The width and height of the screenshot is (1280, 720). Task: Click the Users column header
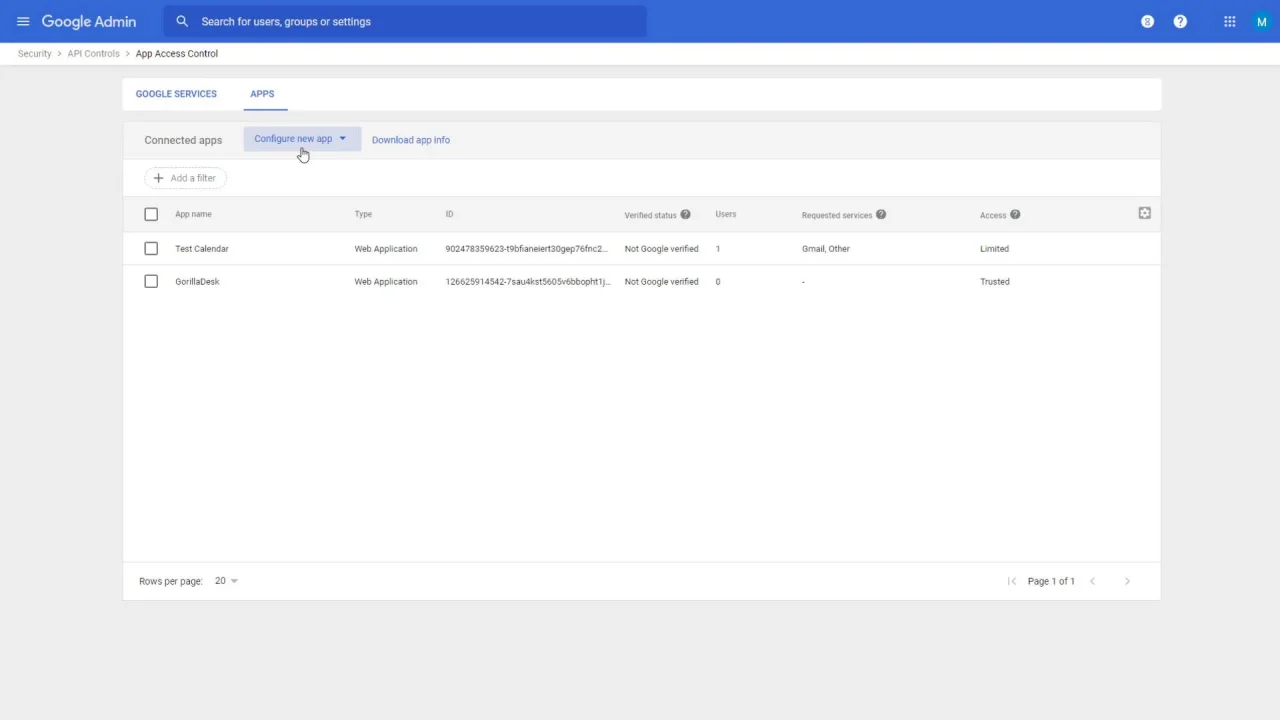[x=726, y=214]
